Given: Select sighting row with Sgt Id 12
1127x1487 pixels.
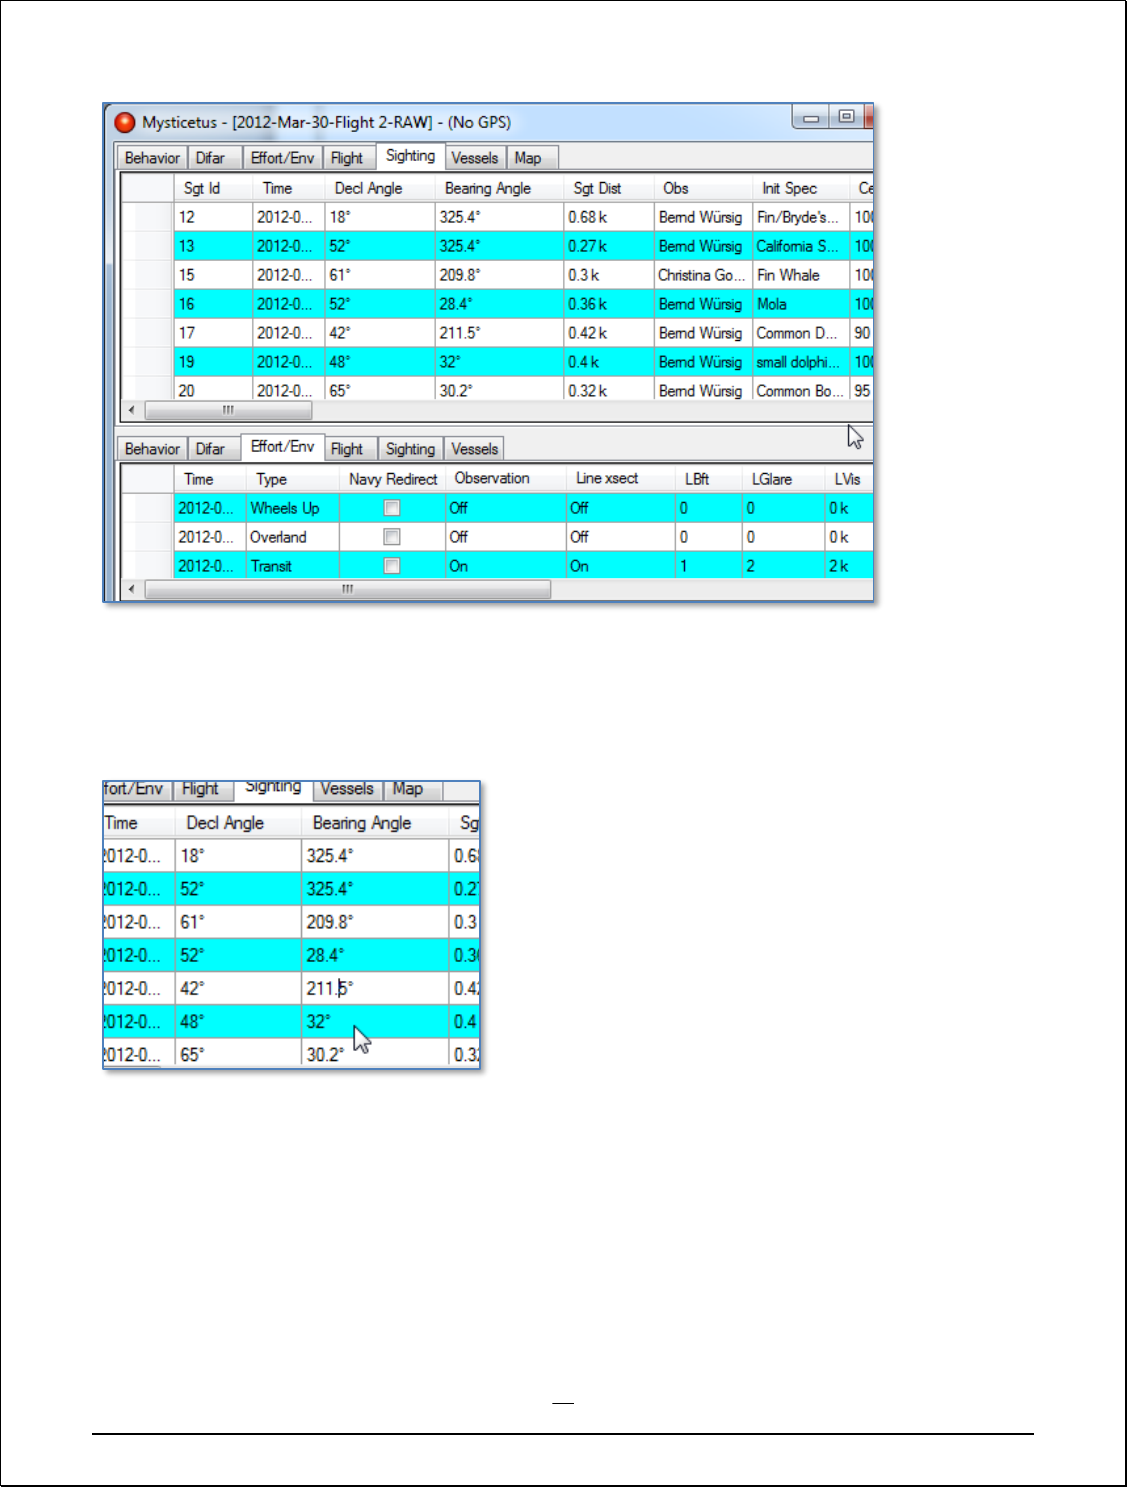Looking at the screenshot, I should click(x=497, y=217).
